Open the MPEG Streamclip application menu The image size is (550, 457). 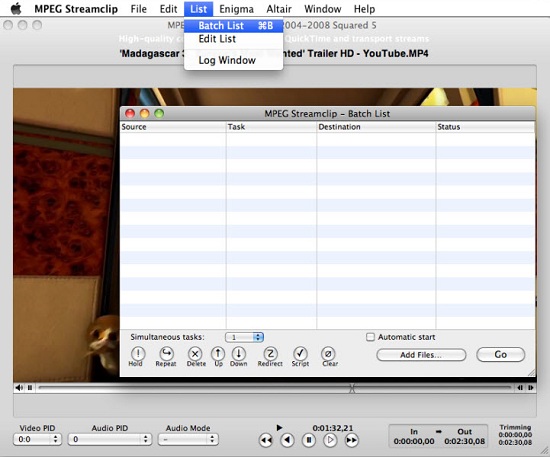coord(76,8)
